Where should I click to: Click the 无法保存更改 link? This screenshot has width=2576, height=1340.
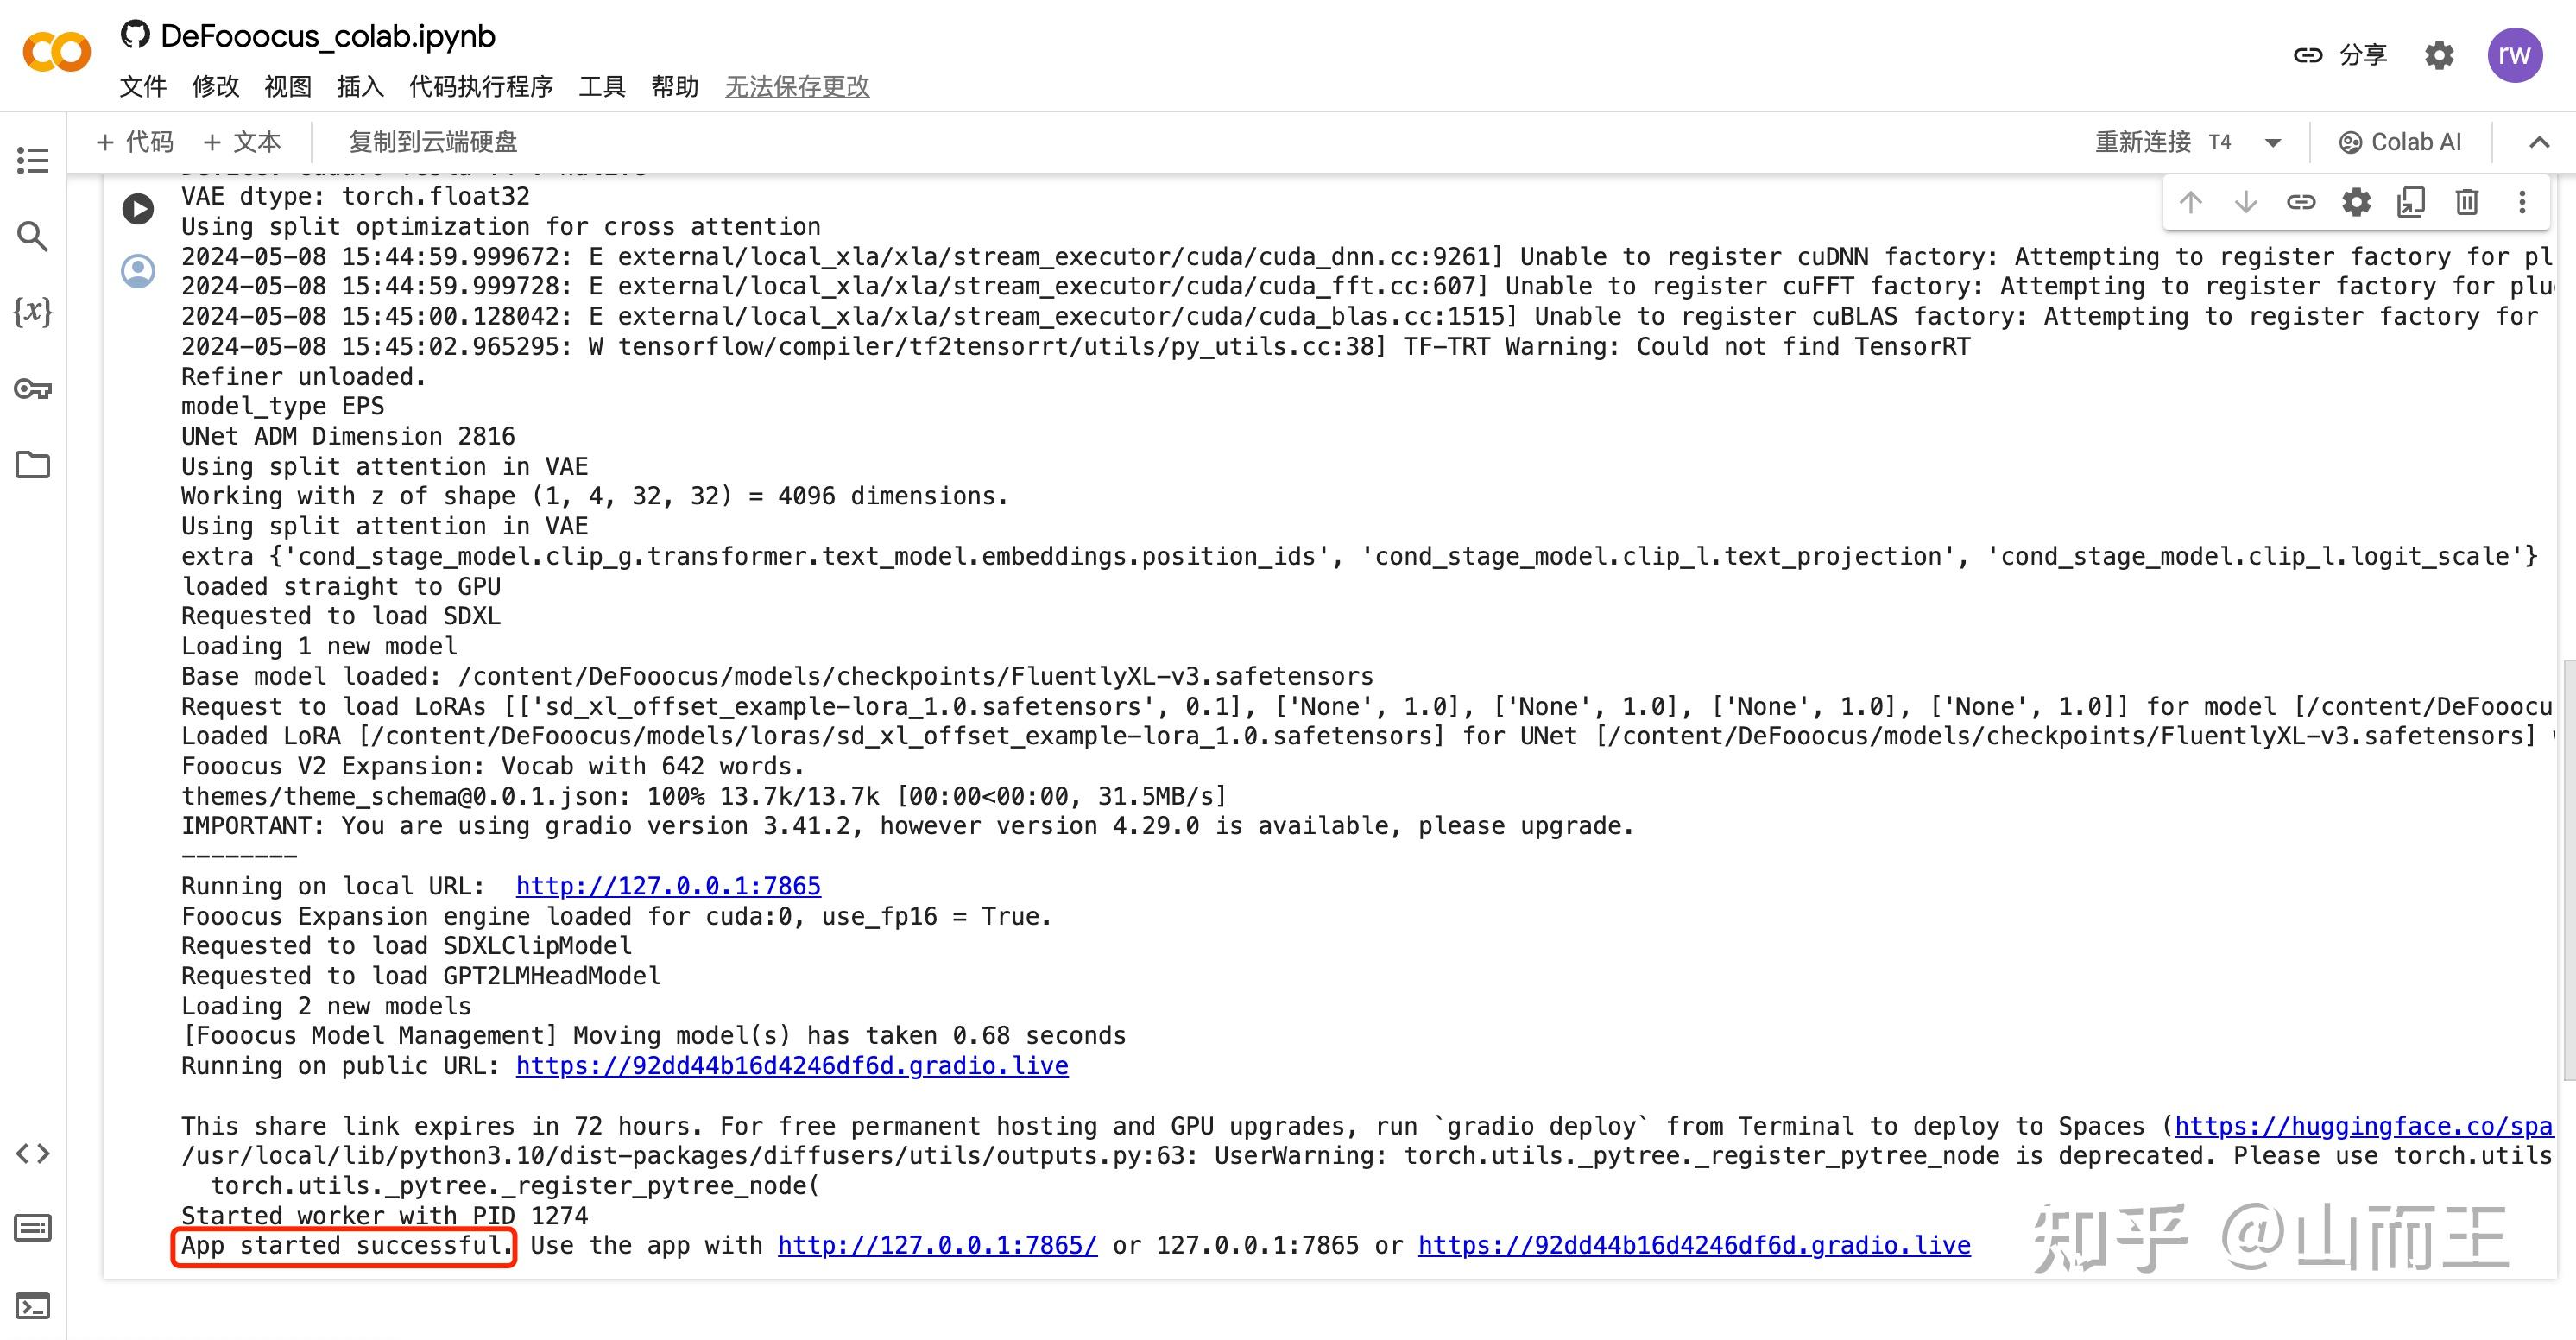tap(797, 87)
